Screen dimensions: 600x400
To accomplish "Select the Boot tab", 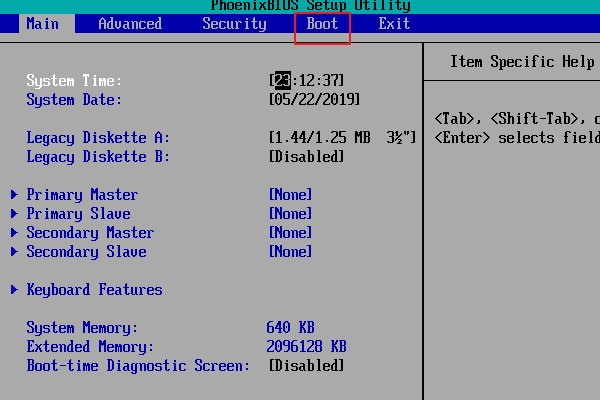I will pos(322,24).
